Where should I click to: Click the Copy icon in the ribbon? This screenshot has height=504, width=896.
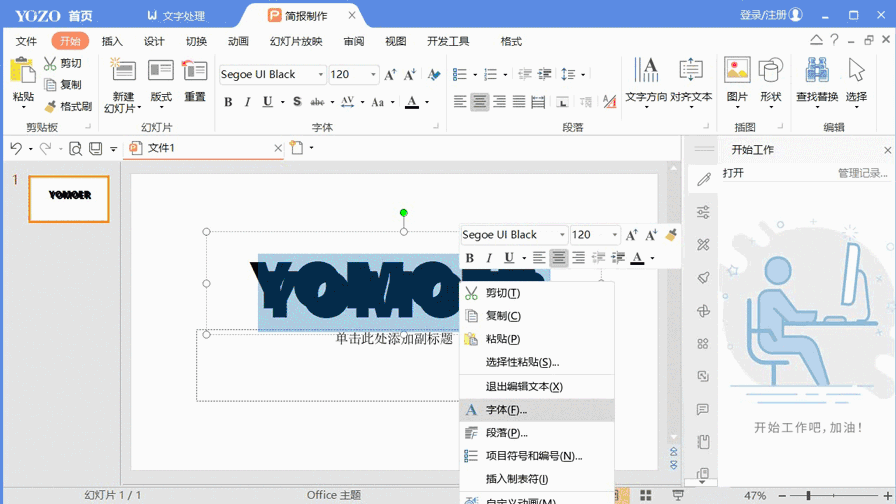(50, 85)
